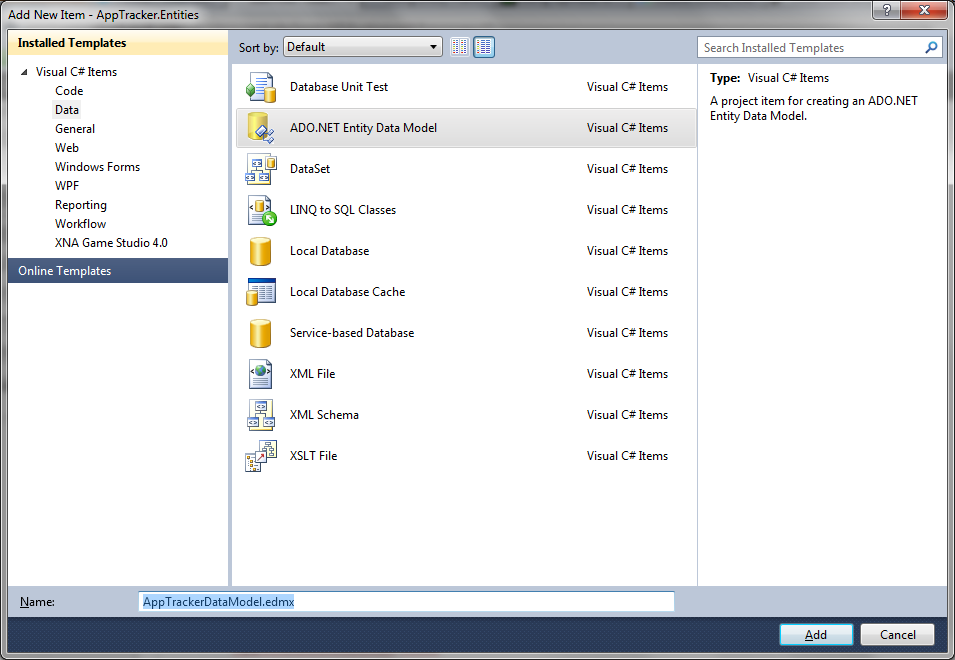Click the ADO.NET Entity Data Model label
The width and height of the screenshot is (955, 660).
click(363, 128)
